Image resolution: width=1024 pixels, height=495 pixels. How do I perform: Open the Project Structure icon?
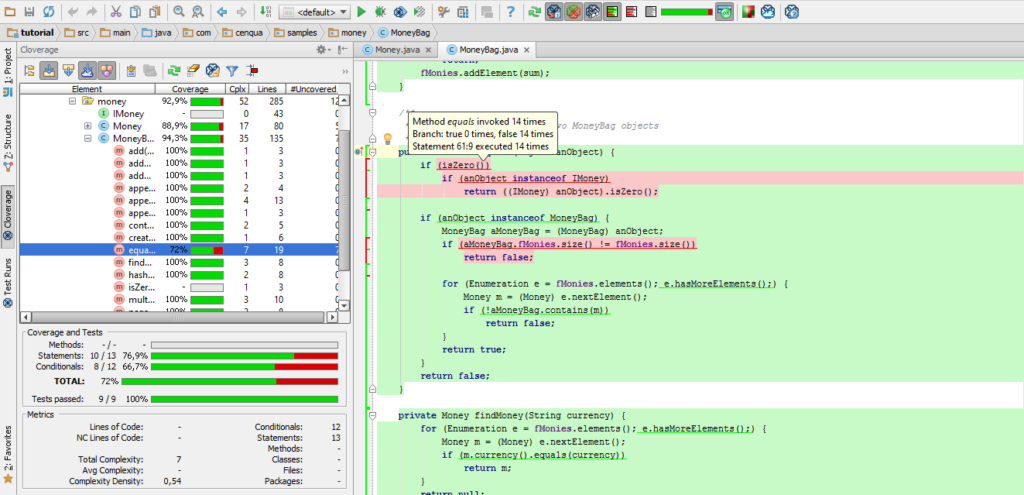(462, 11)
